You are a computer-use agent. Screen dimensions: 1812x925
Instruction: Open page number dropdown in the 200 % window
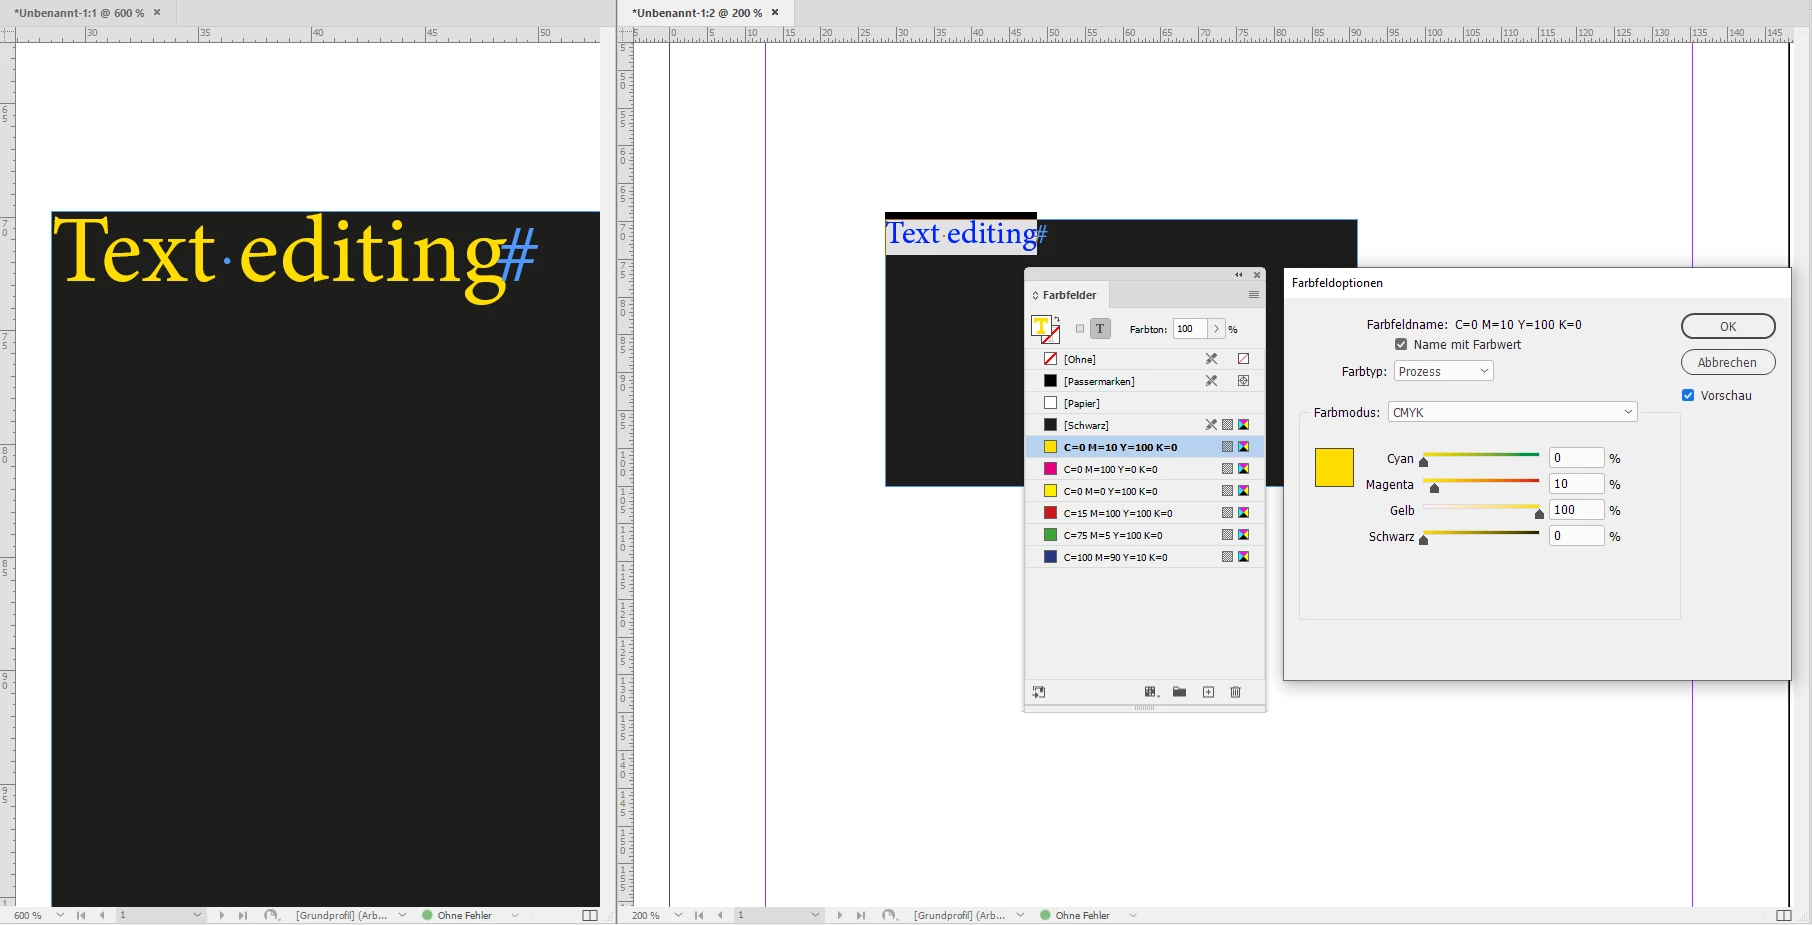[x=815, y=915]
